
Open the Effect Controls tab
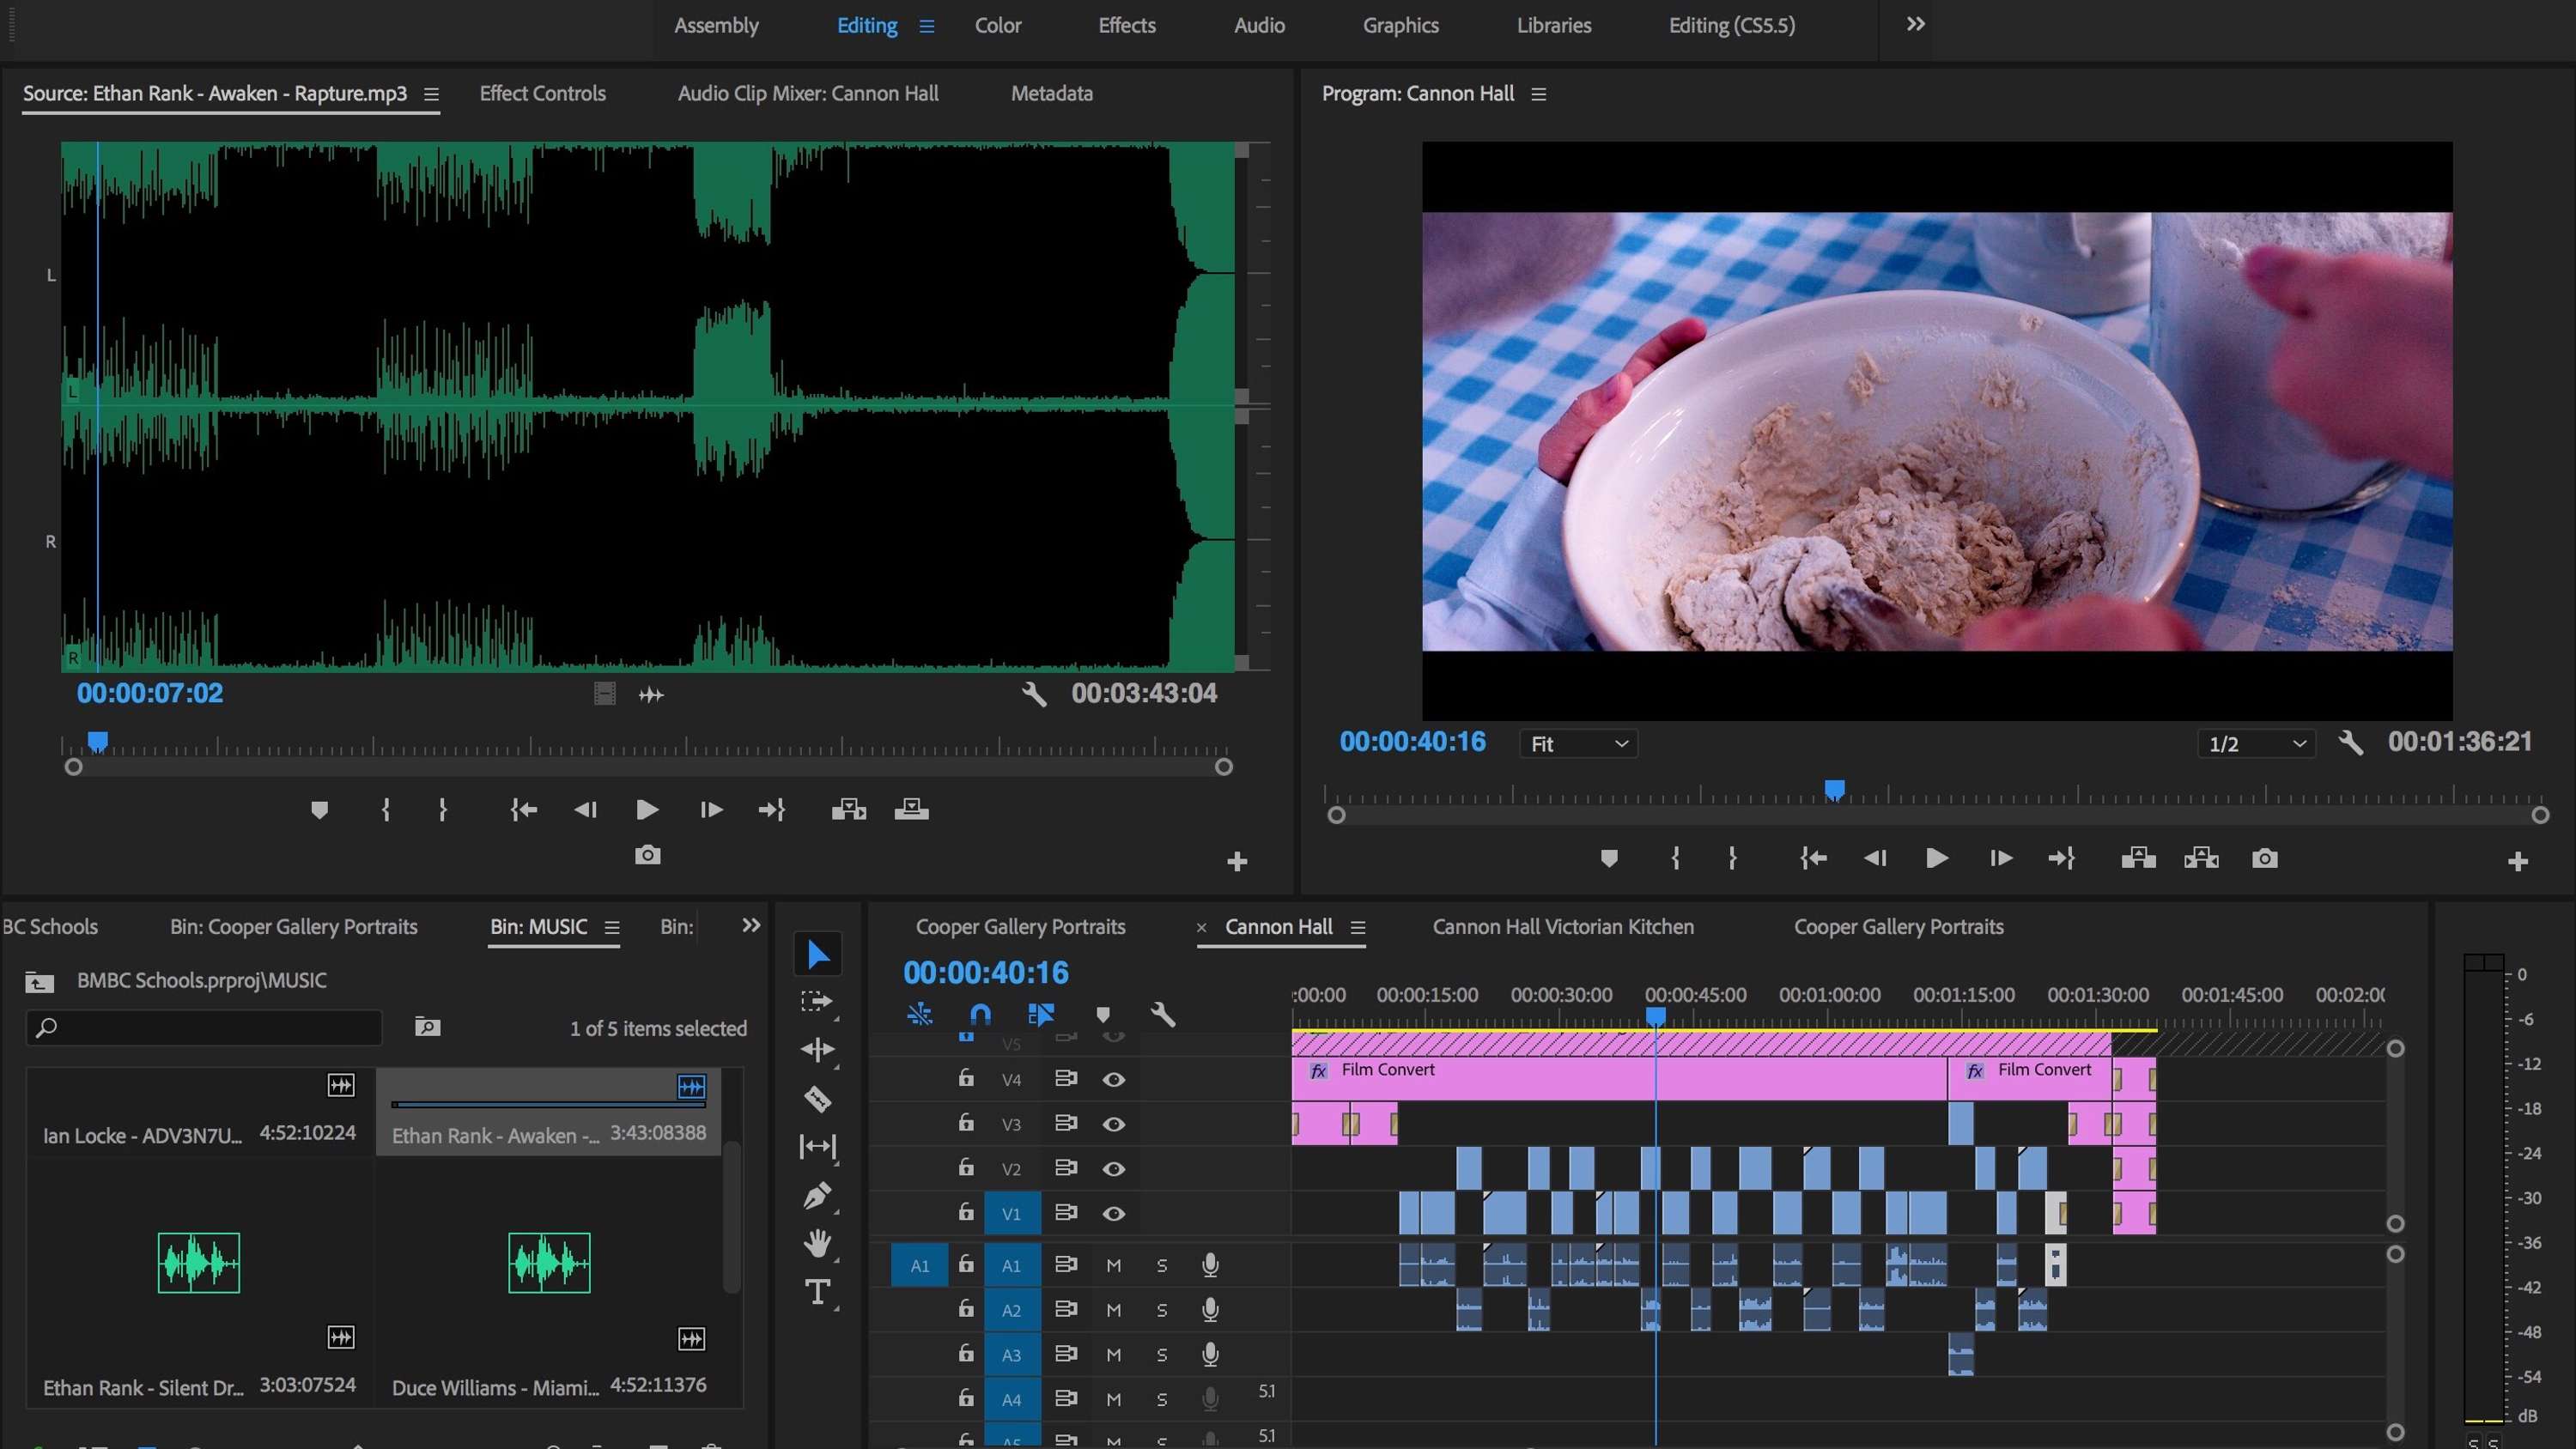pos(542,94)
